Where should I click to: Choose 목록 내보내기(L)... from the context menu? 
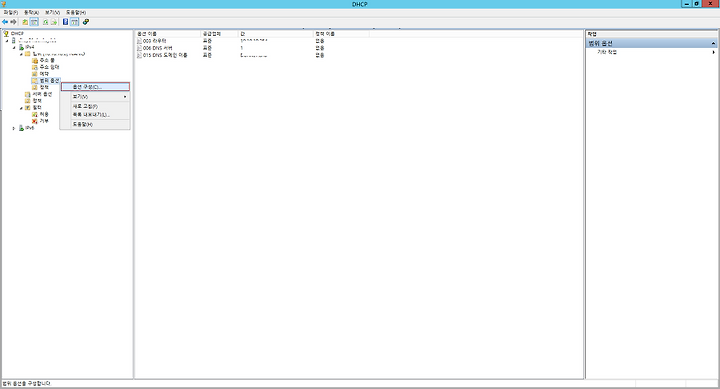(96, 114)
